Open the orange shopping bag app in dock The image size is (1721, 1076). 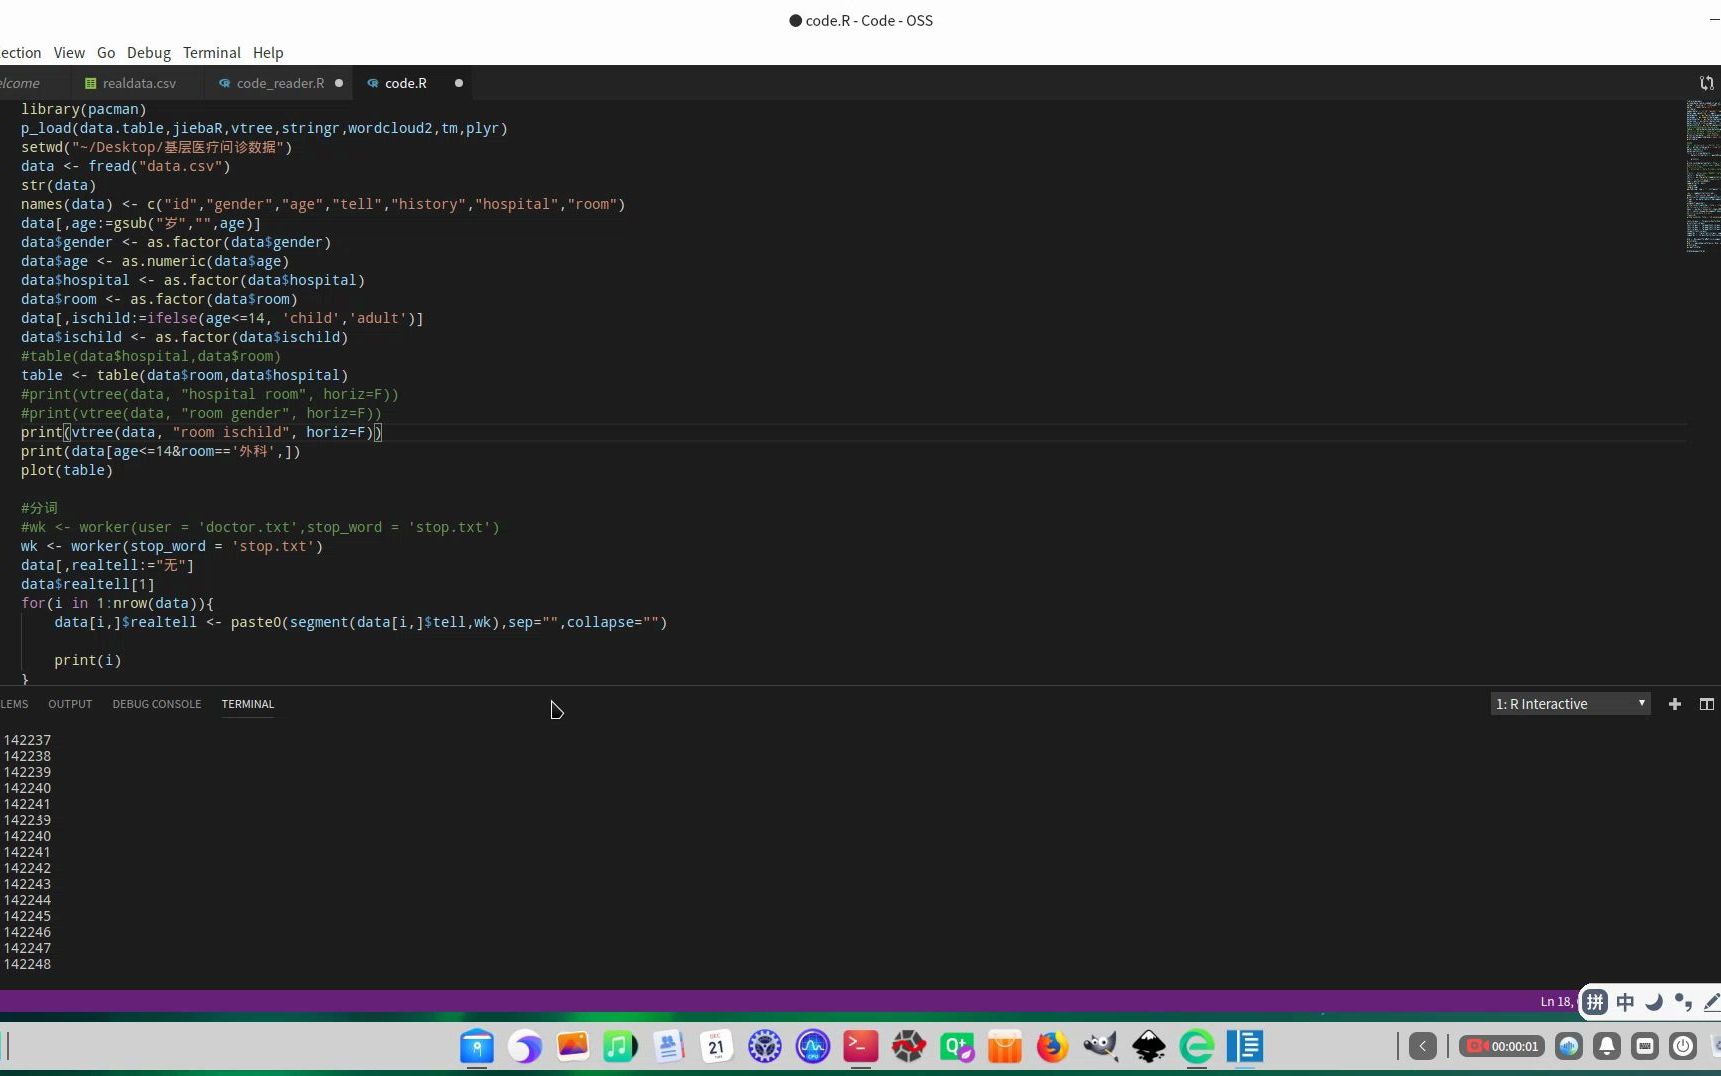1005,1047
